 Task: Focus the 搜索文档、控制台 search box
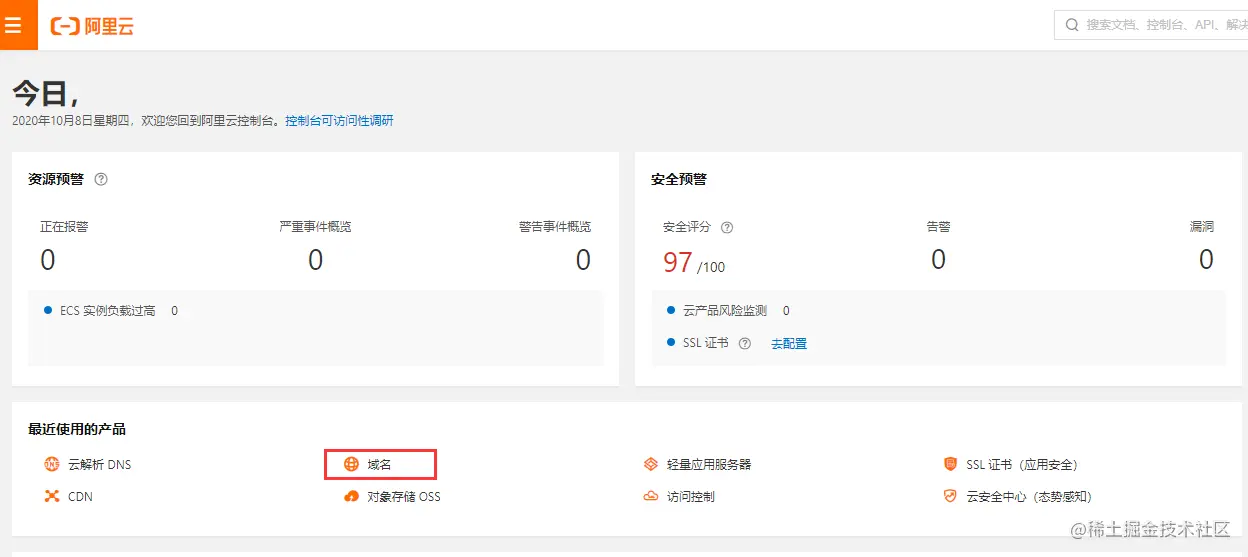pyautogui.click(x=1151, y=25)
